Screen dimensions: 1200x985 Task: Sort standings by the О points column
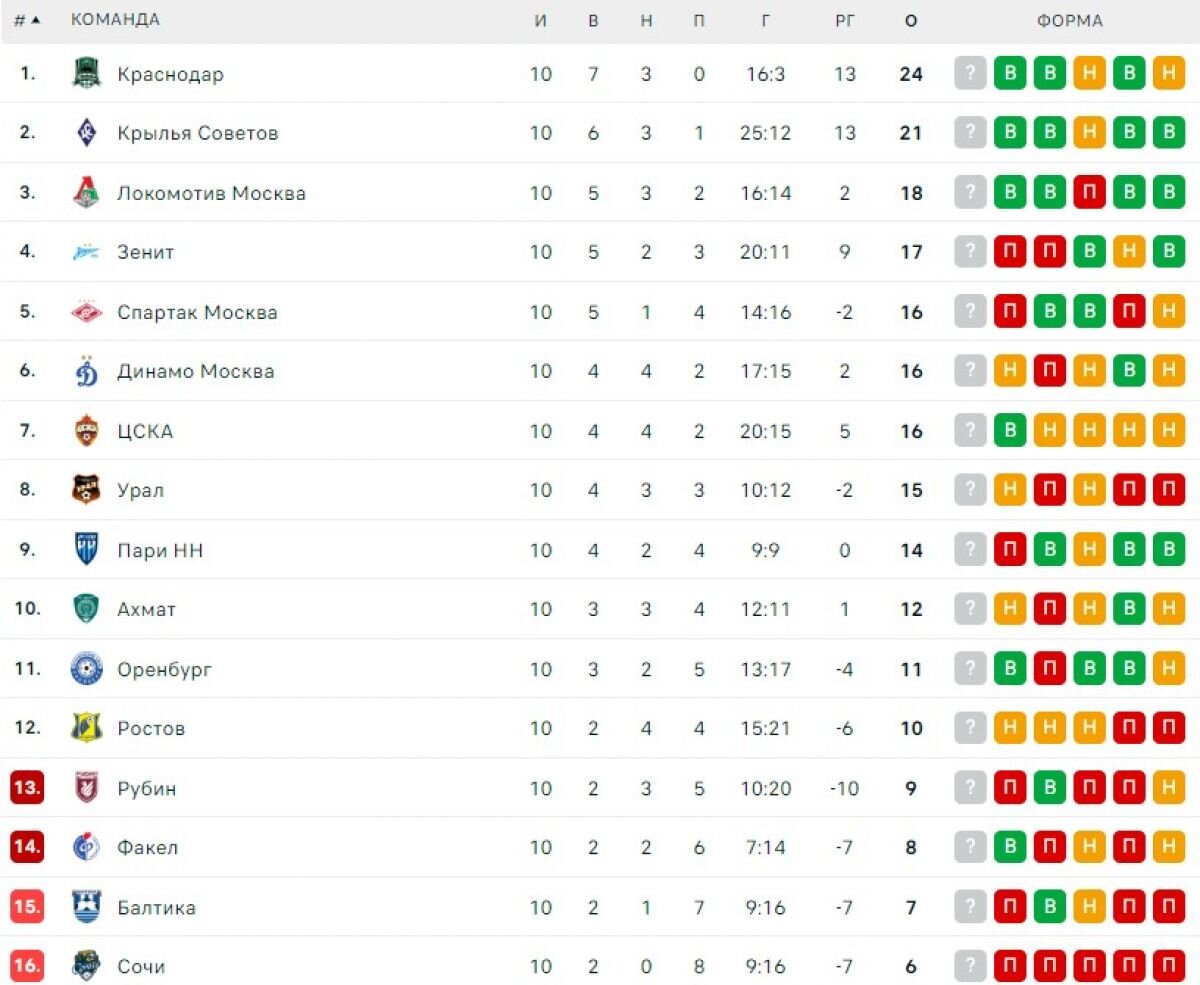coord(910,21)
